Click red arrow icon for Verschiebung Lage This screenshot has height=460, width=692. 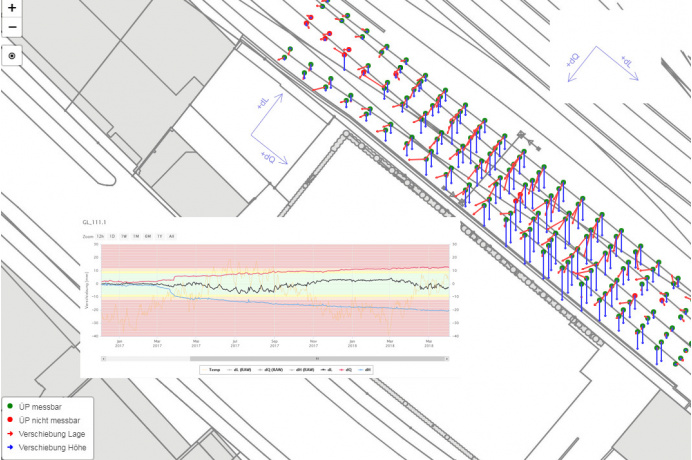(x=10, y=435)
